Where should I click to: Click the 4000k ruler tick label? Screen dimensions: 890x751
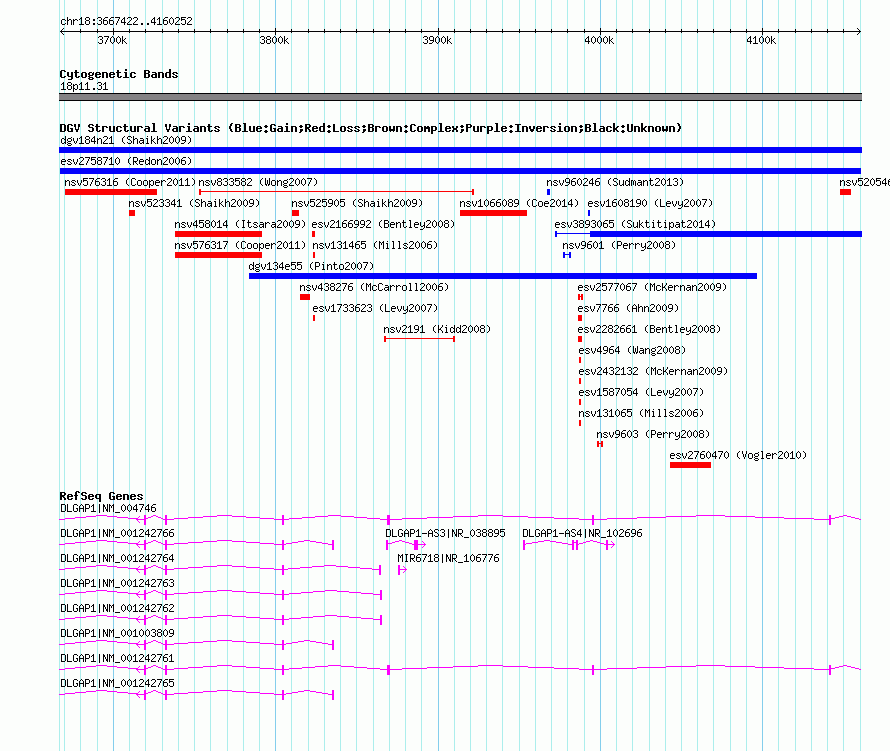coord(599,40)
